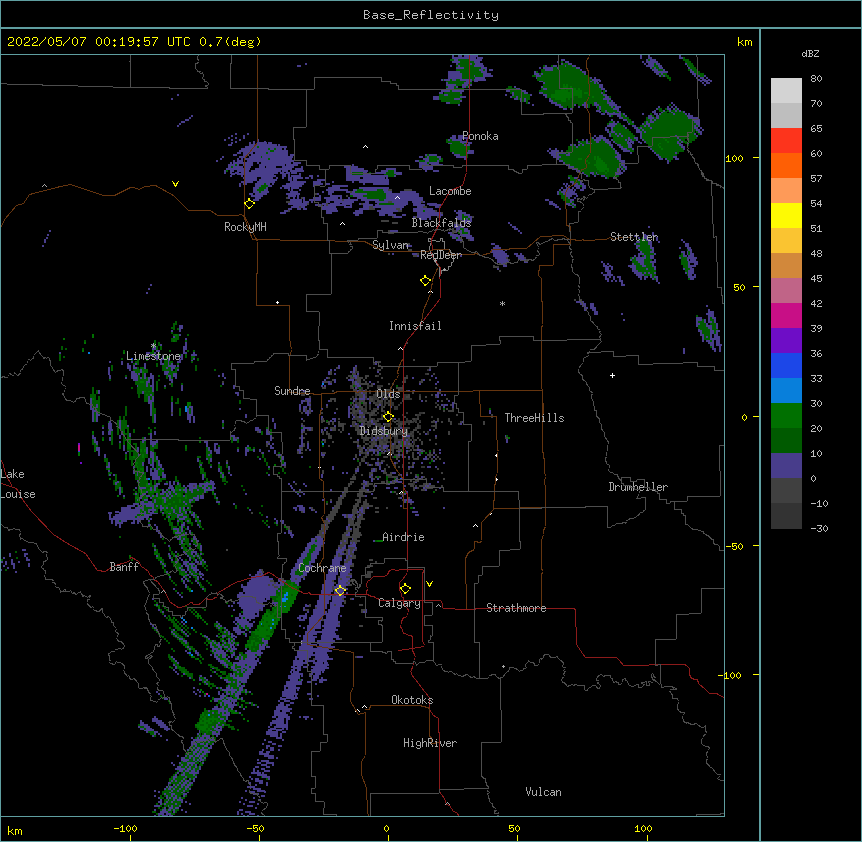
Task: Click the Lake Louise label
Action: pos(18,484)
